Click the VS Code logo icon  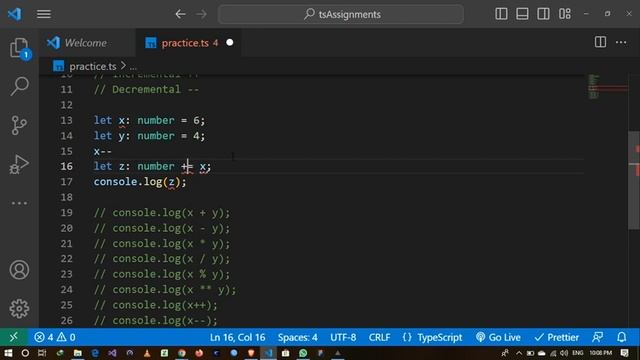coord(15,14)
